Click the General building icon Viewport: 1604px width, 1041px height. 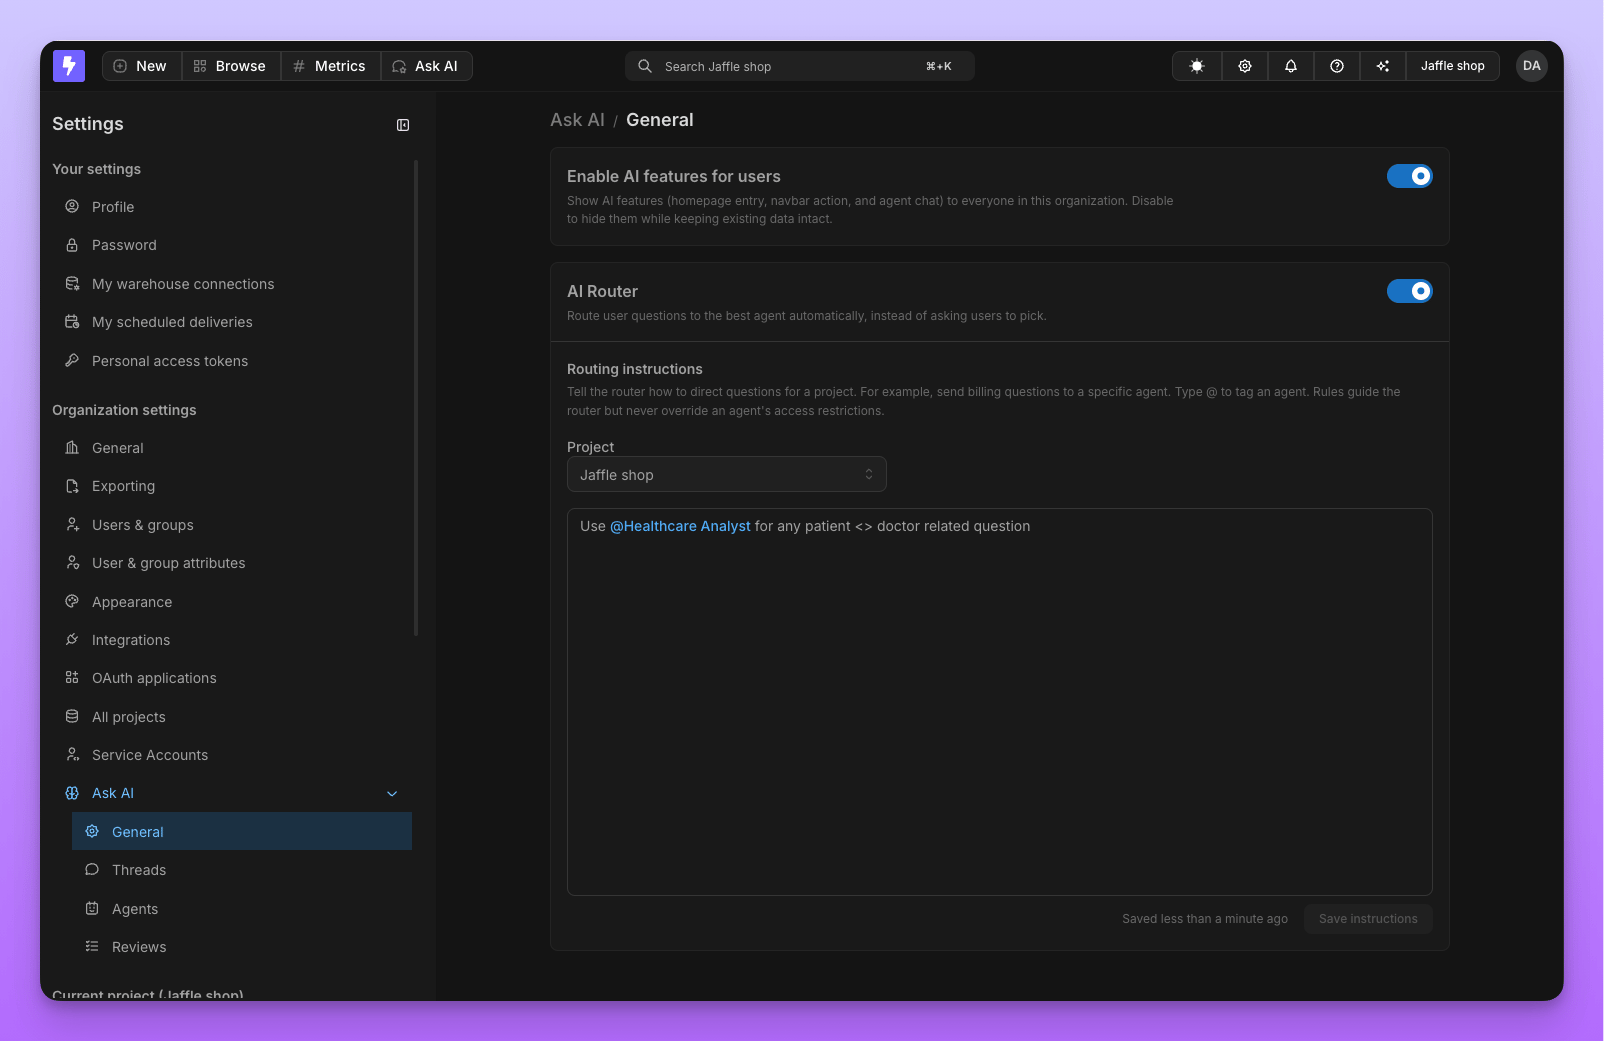[x=72, y=447]
